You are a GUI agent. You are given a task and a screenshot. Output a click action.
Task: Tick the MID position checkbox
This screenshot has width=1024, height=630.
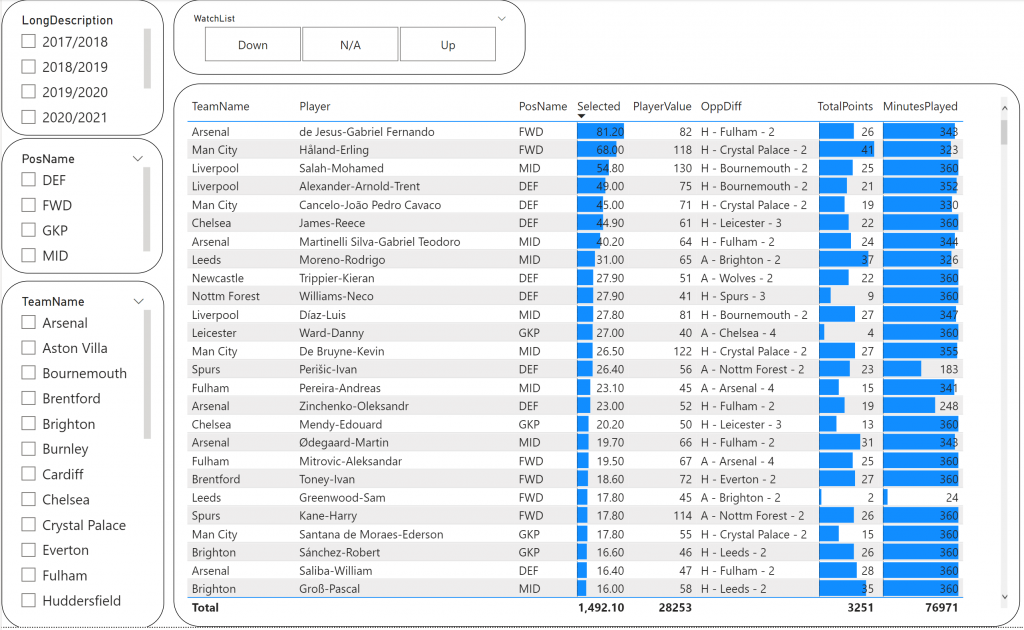pyautogui.click(x=28, y=255)
